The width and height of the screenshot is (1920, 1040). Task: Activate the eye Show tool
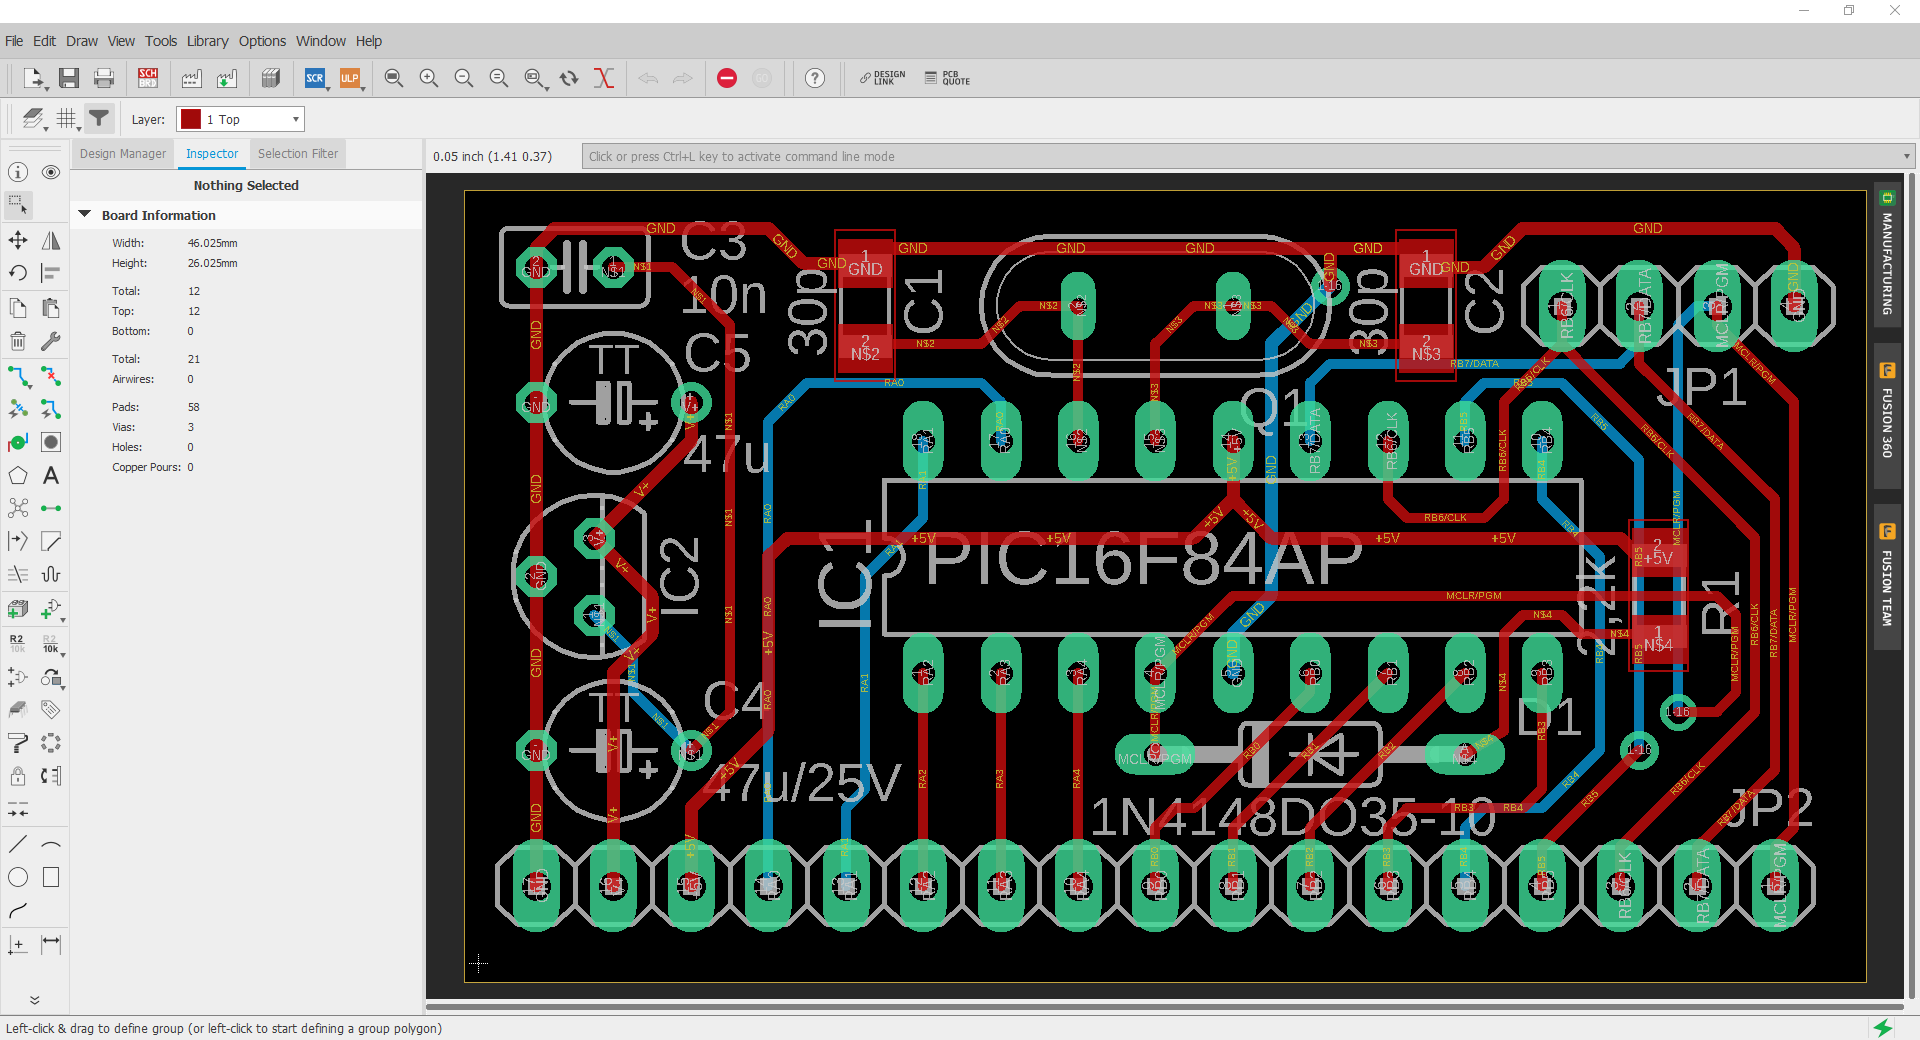(x=50, y=172)
